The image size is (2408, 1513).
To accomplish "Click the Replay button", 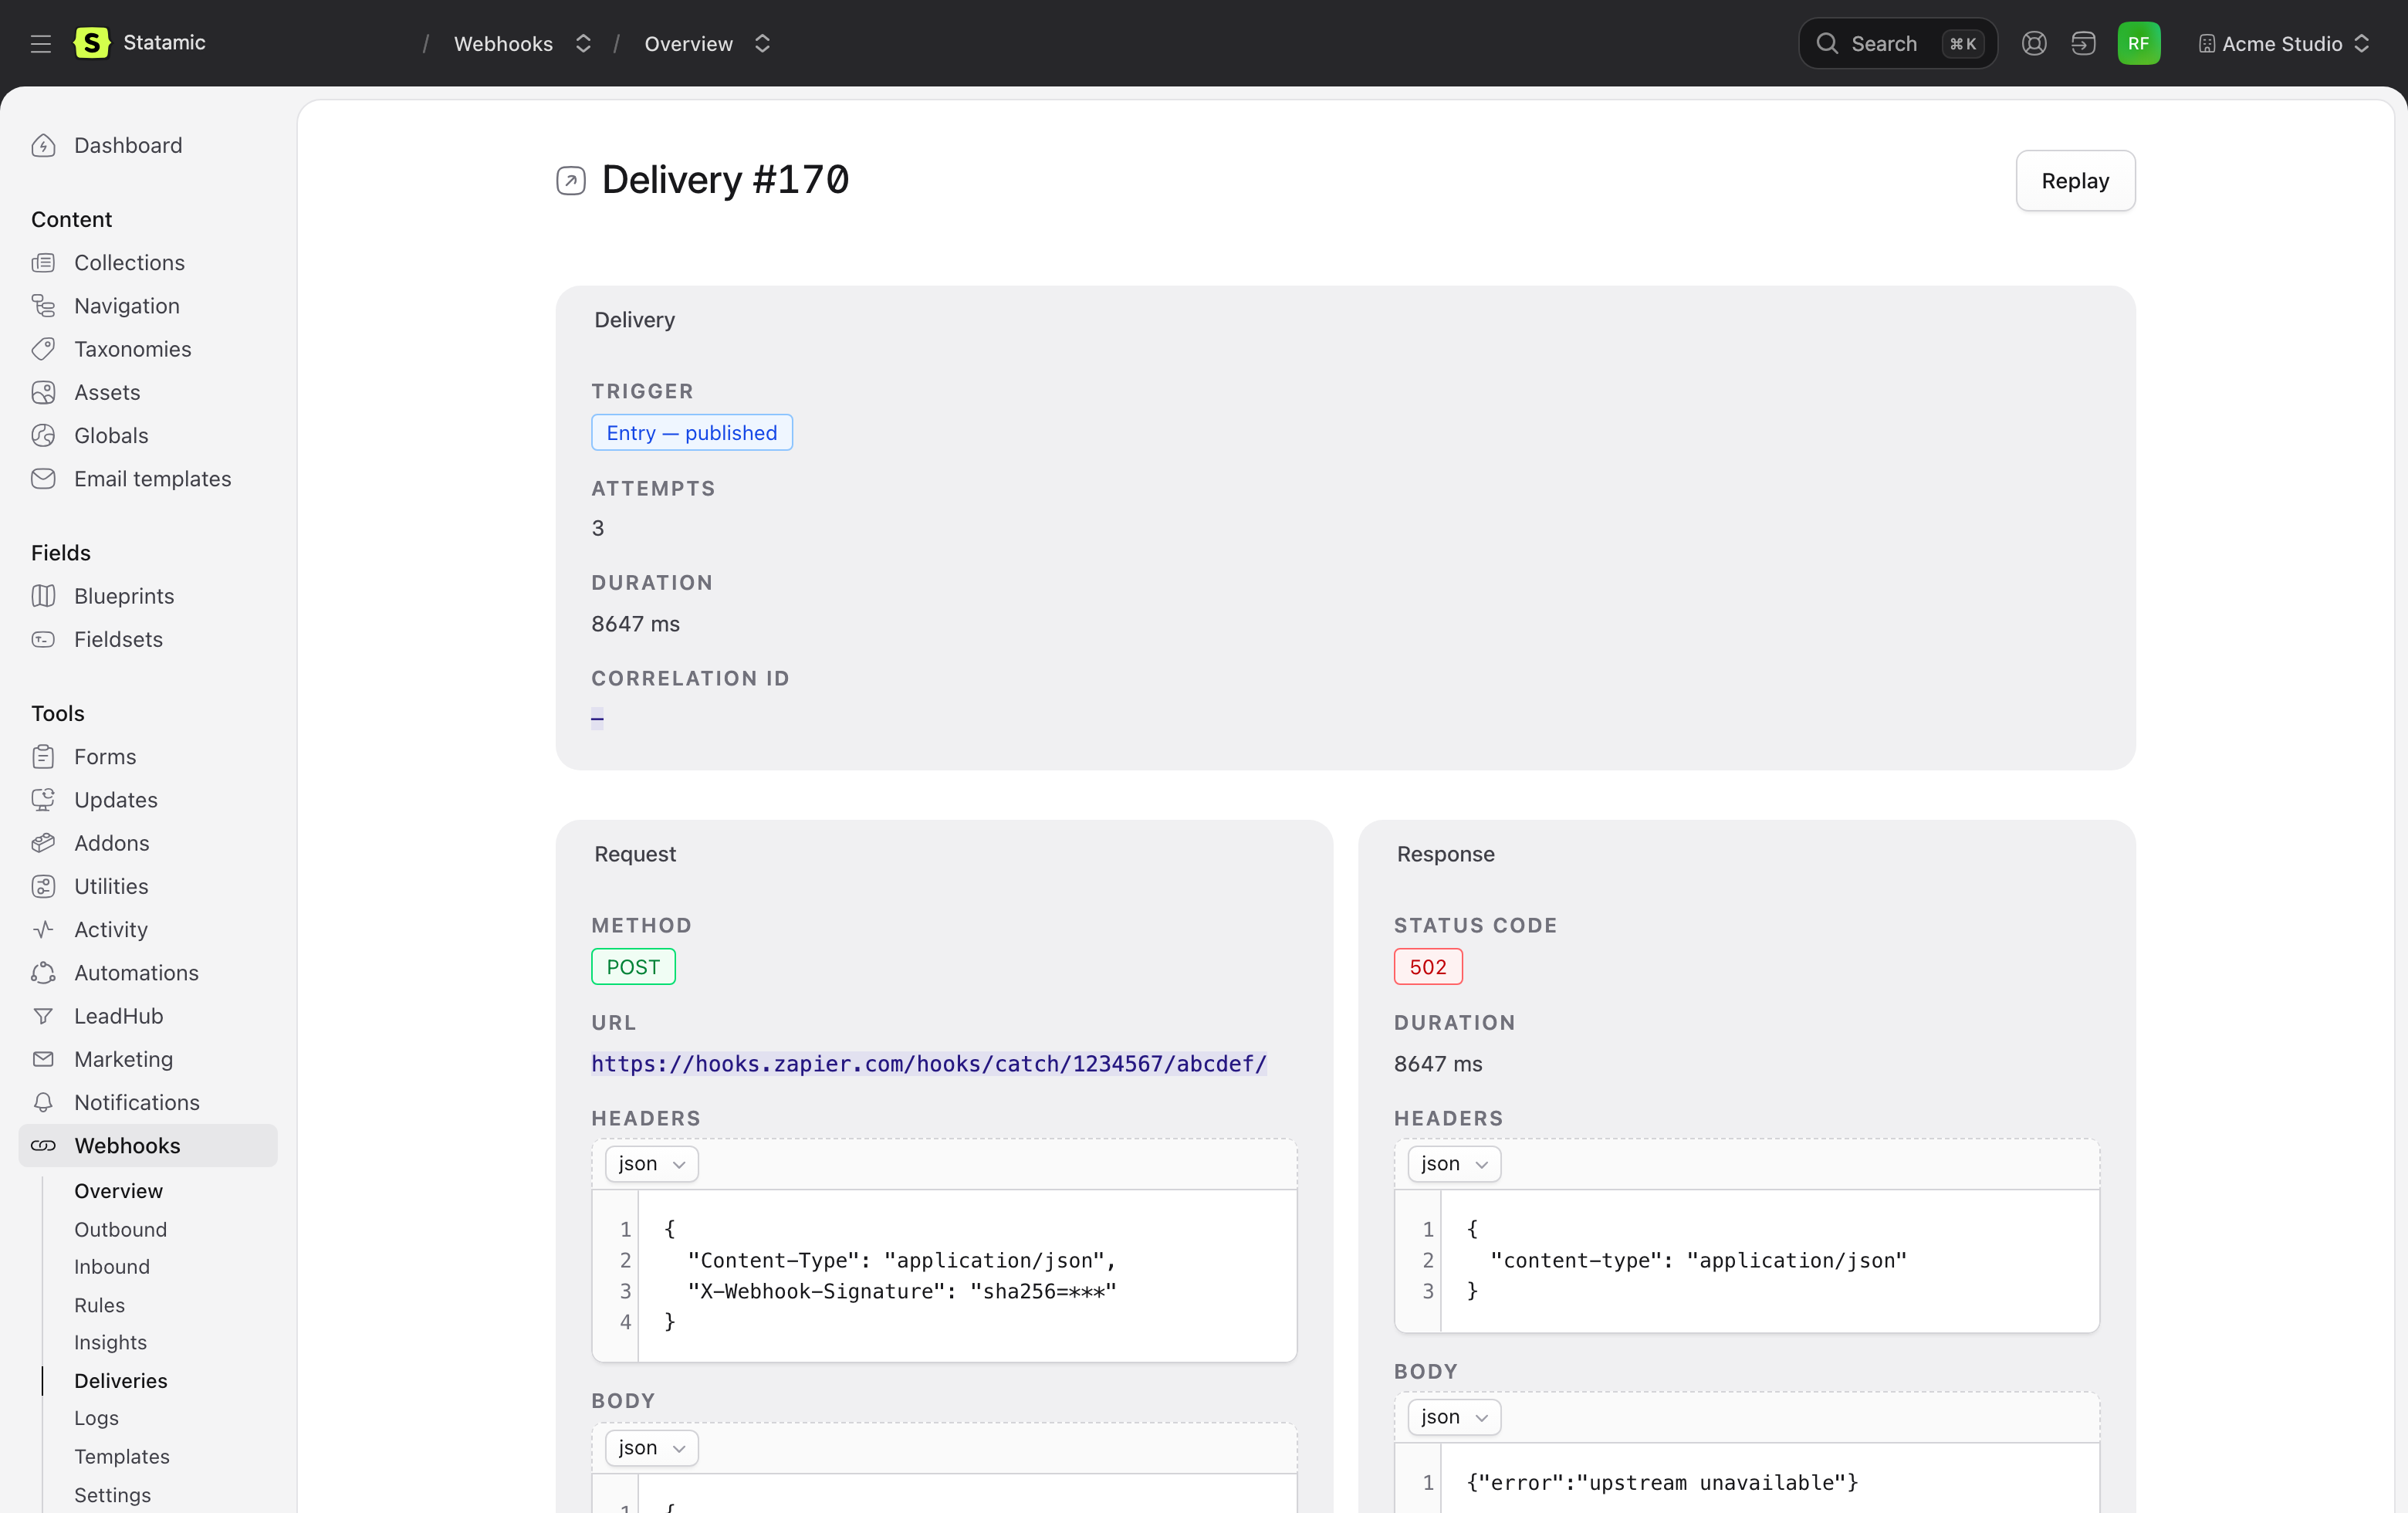I will (x=2075, y=181).
